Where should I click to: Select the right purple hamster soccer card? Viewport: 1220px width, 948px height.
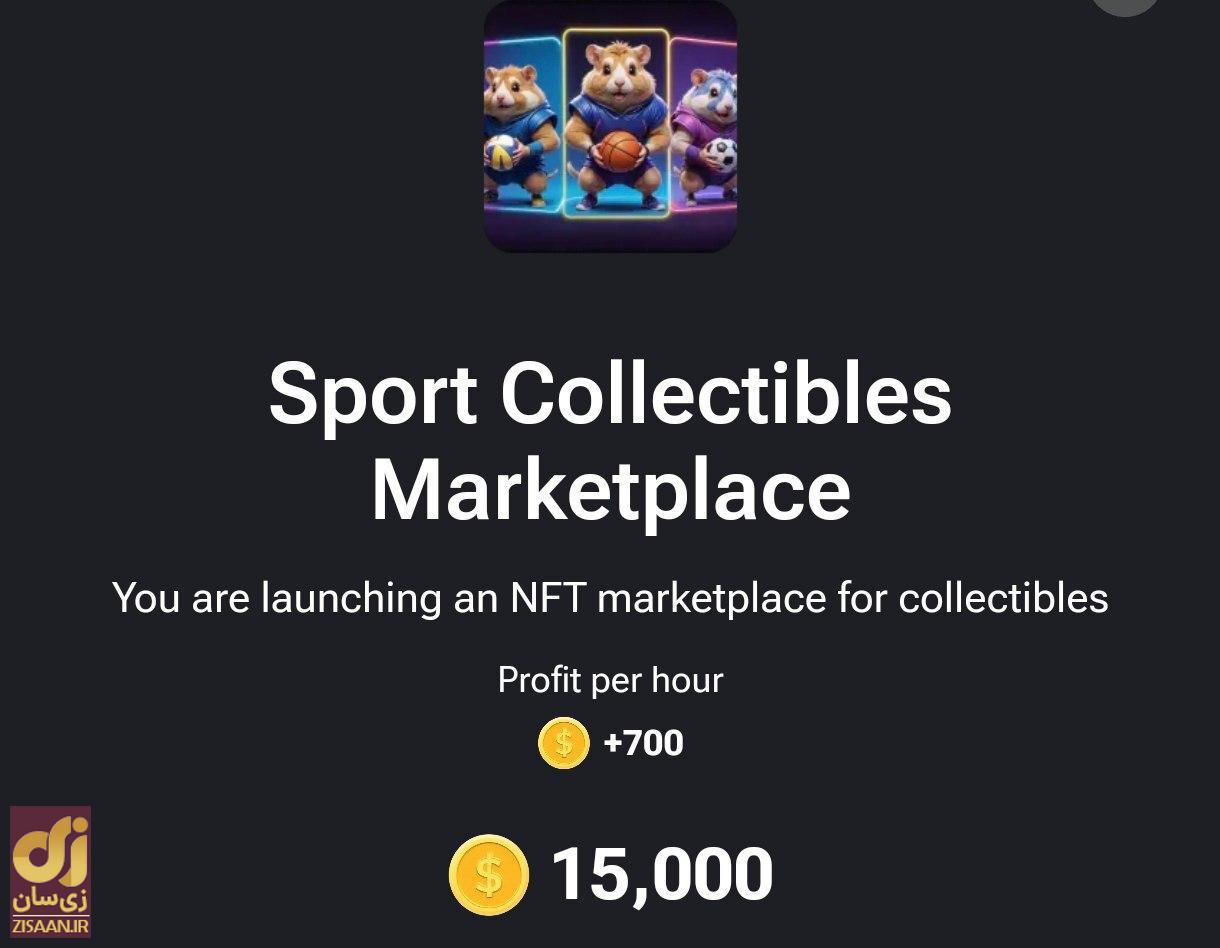[x=708, y=120]
